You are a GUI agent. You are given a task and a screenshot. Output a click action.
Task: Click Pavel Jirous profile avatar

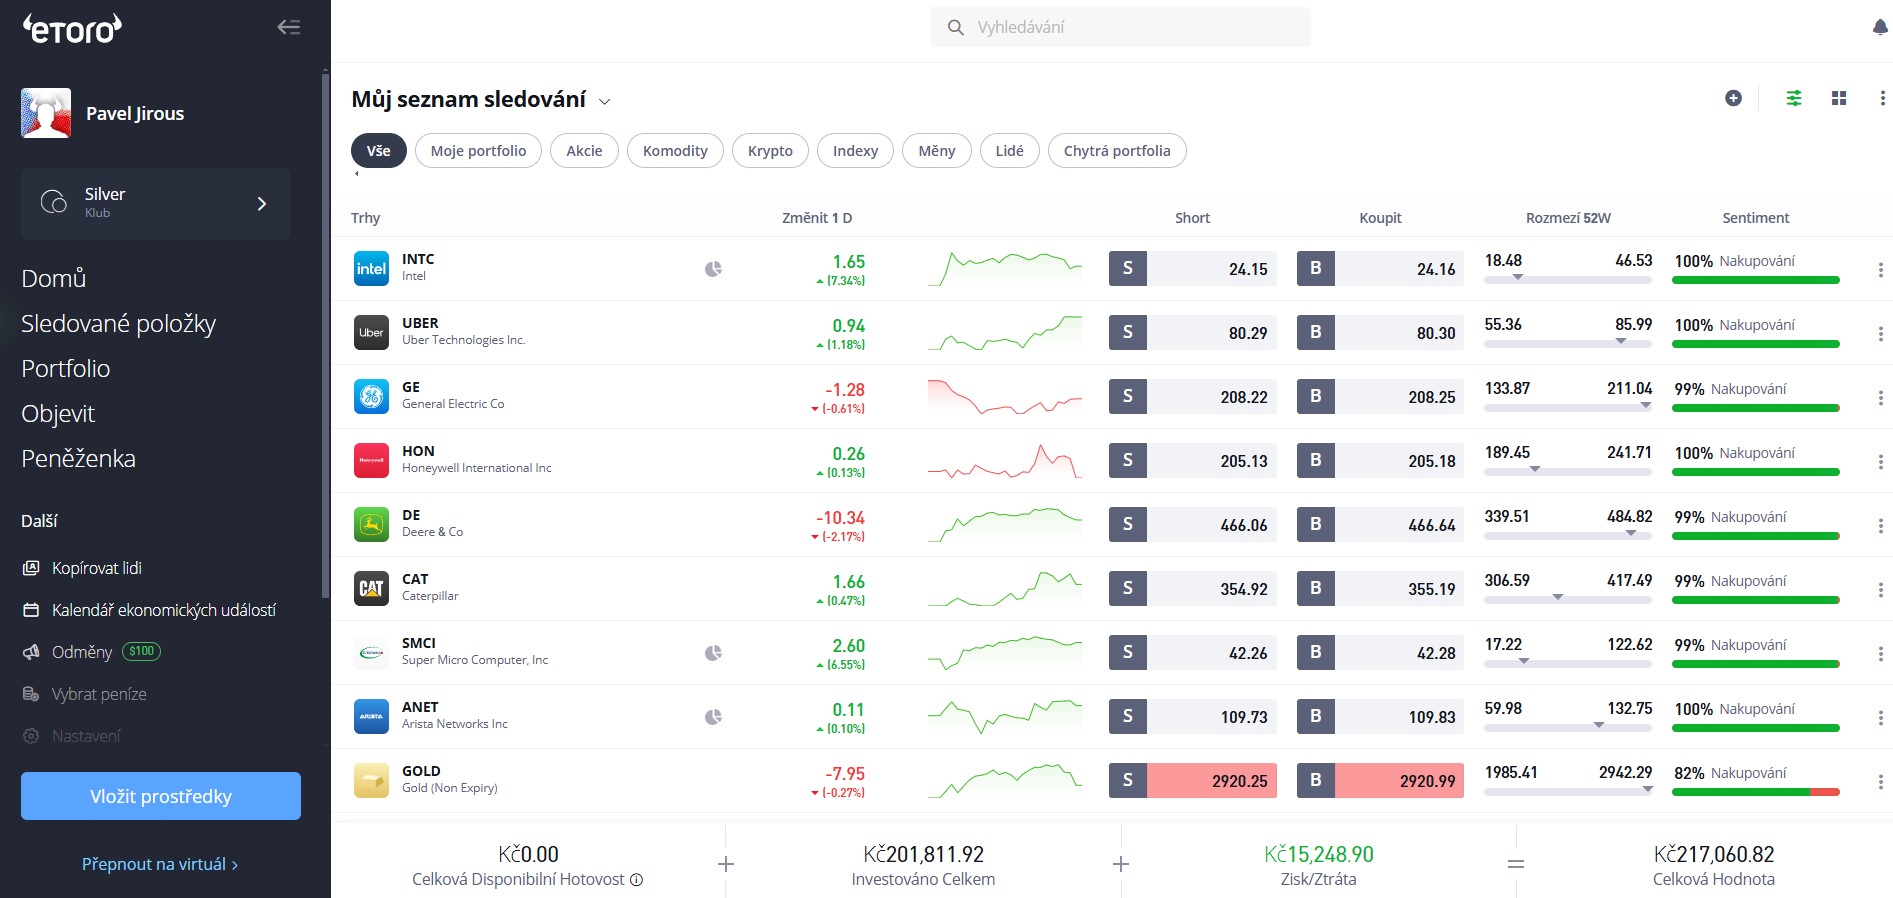point(46,113)
